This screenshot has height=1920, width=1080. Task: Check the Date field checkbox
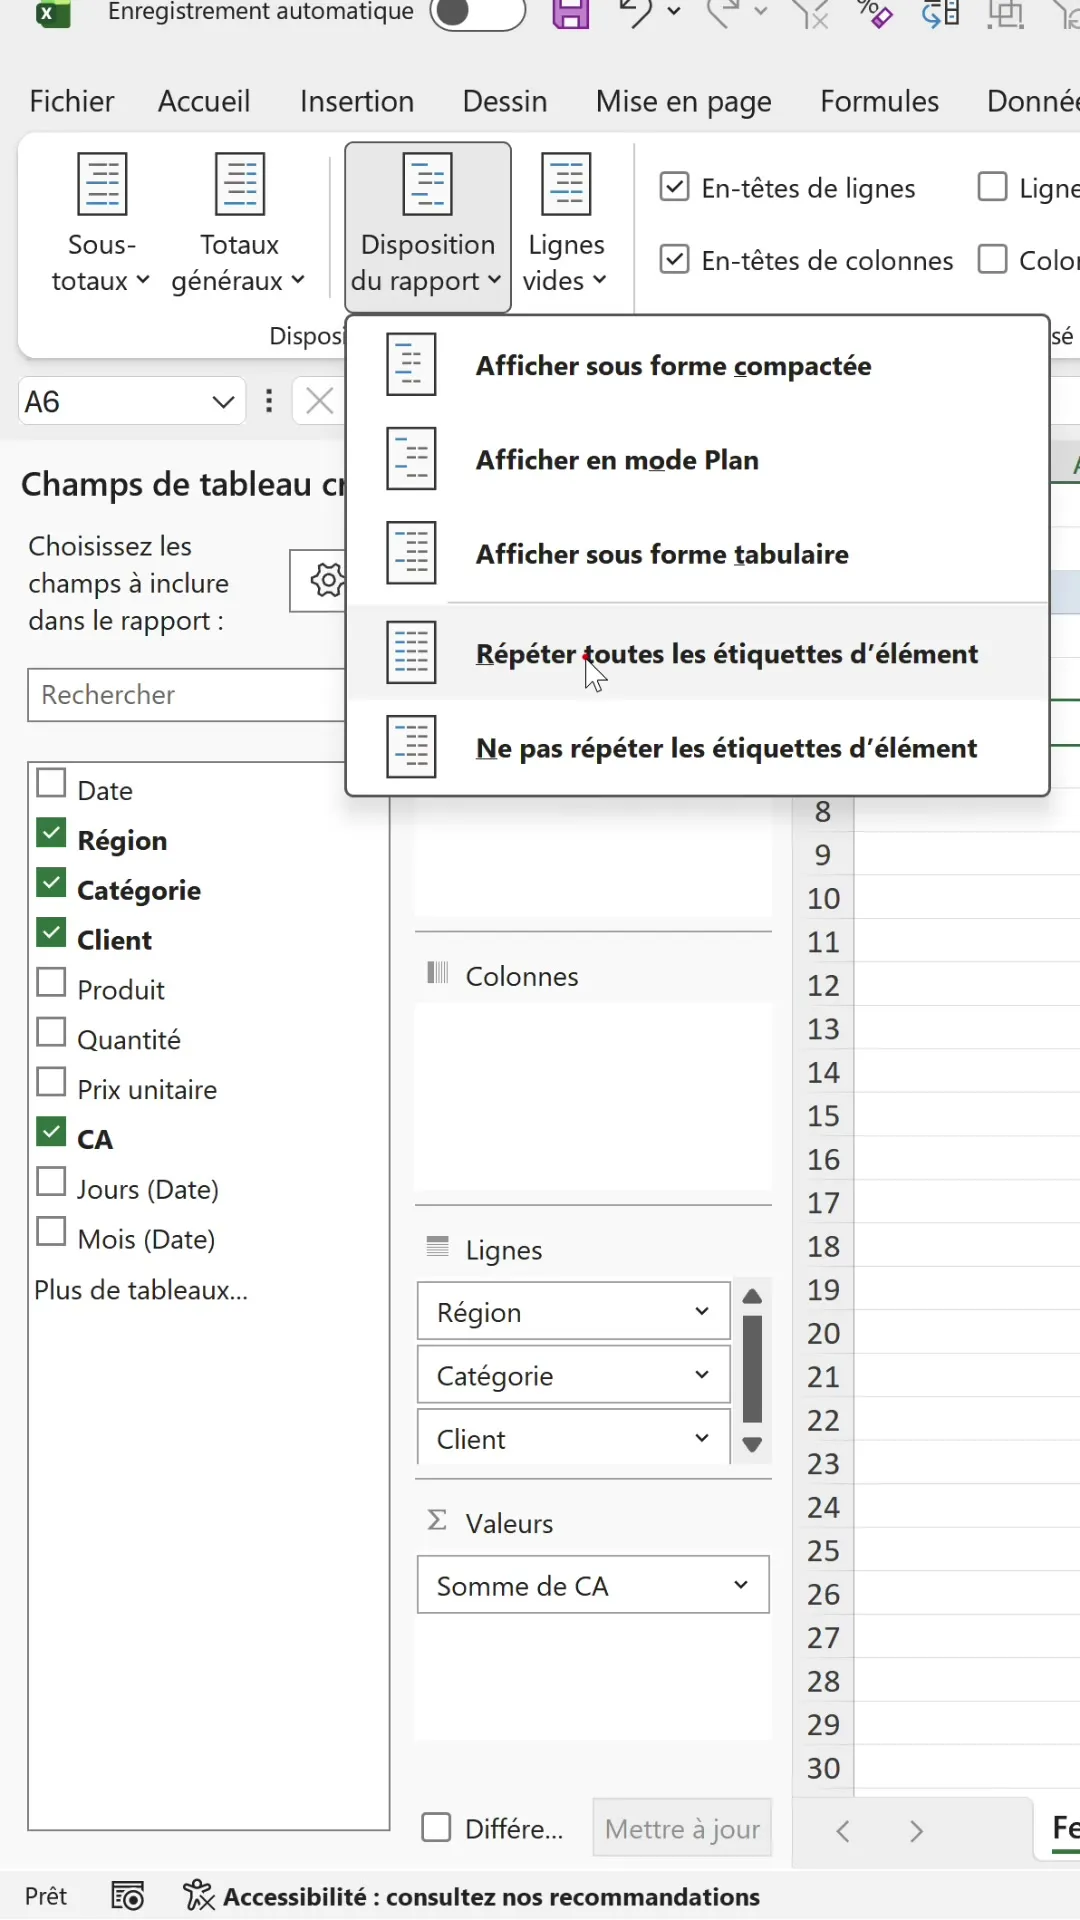(x=51, y=783)
